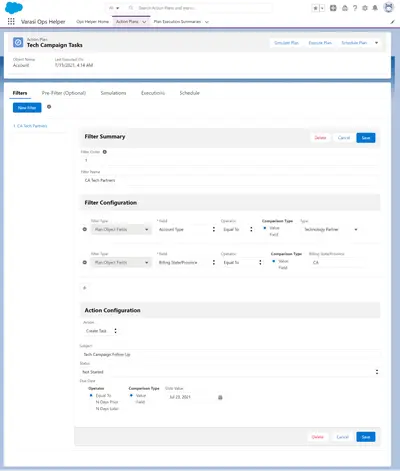Open Operator dropdown in Billing State row
Viewport: 400px width, 471px height.
242,262
